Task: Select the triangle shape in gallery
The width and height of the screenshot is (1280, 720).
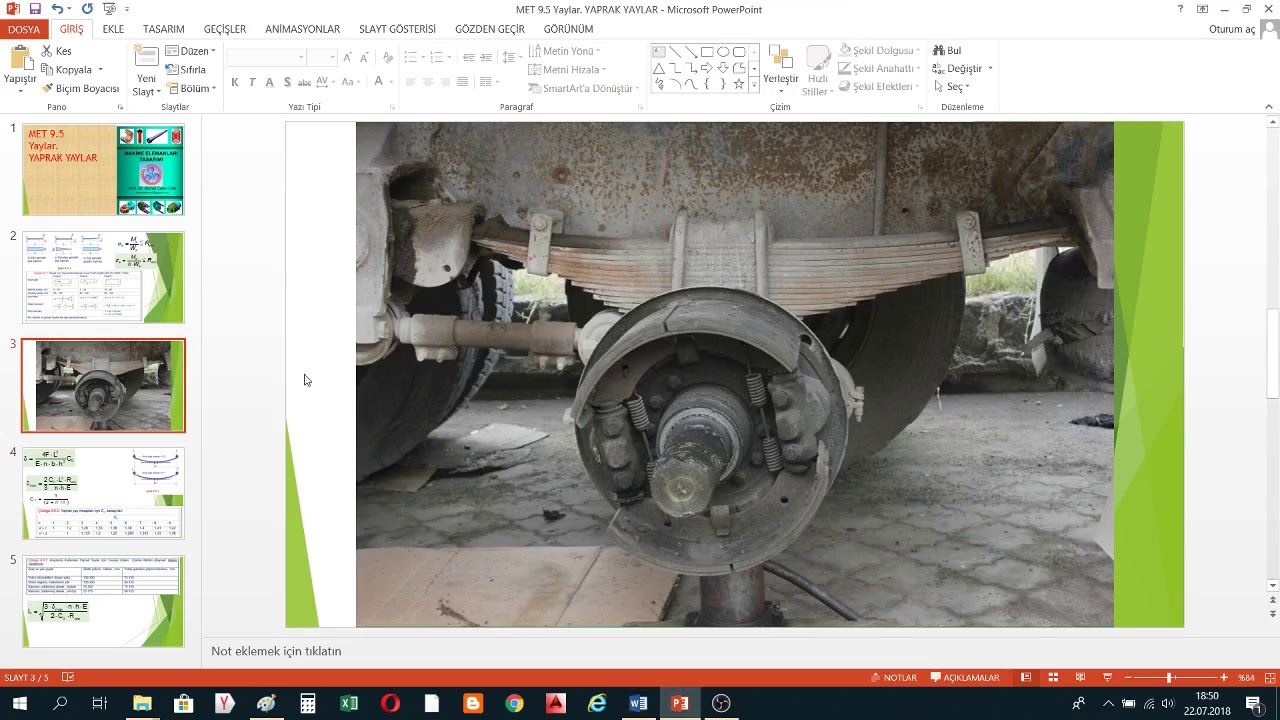Action: (659, 68)
